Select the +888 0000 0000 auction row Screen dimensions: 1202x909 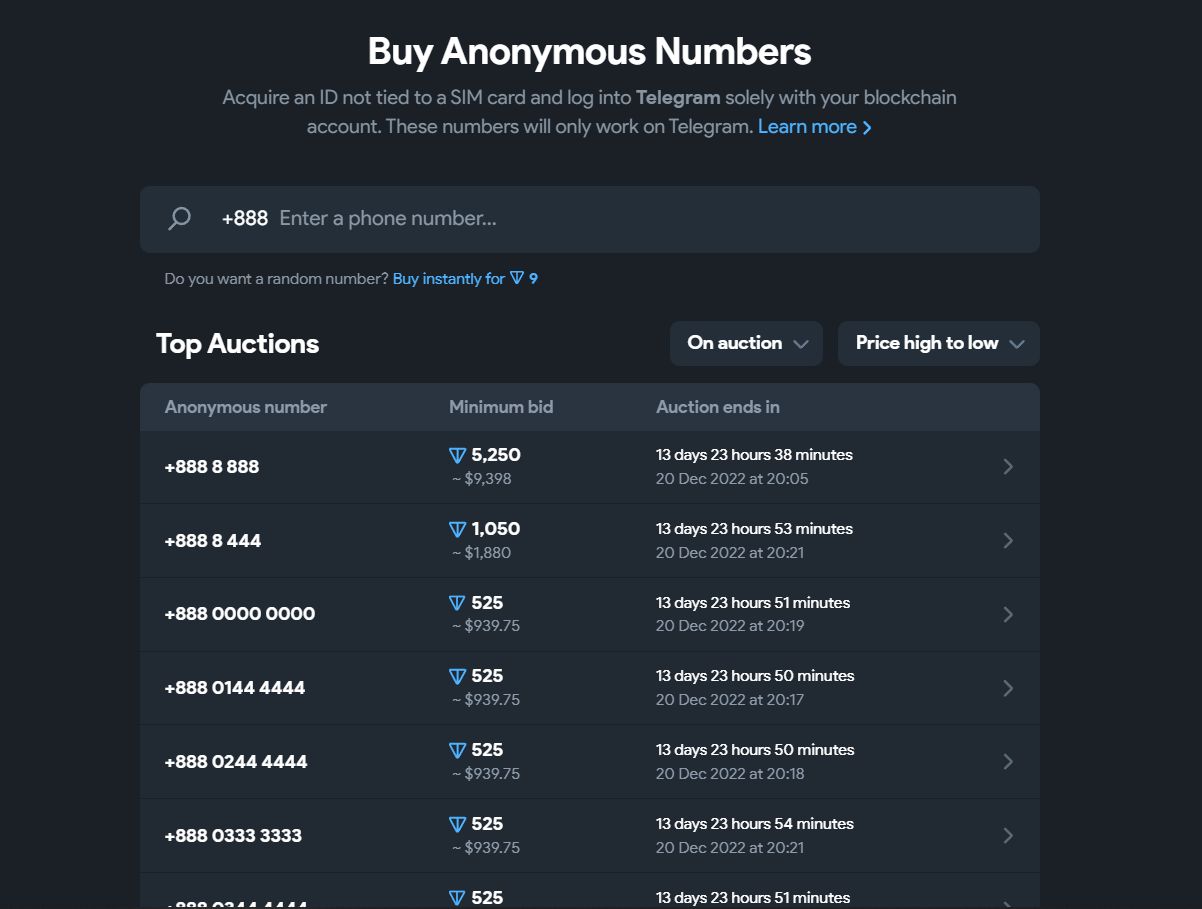[x=590, y=614]
